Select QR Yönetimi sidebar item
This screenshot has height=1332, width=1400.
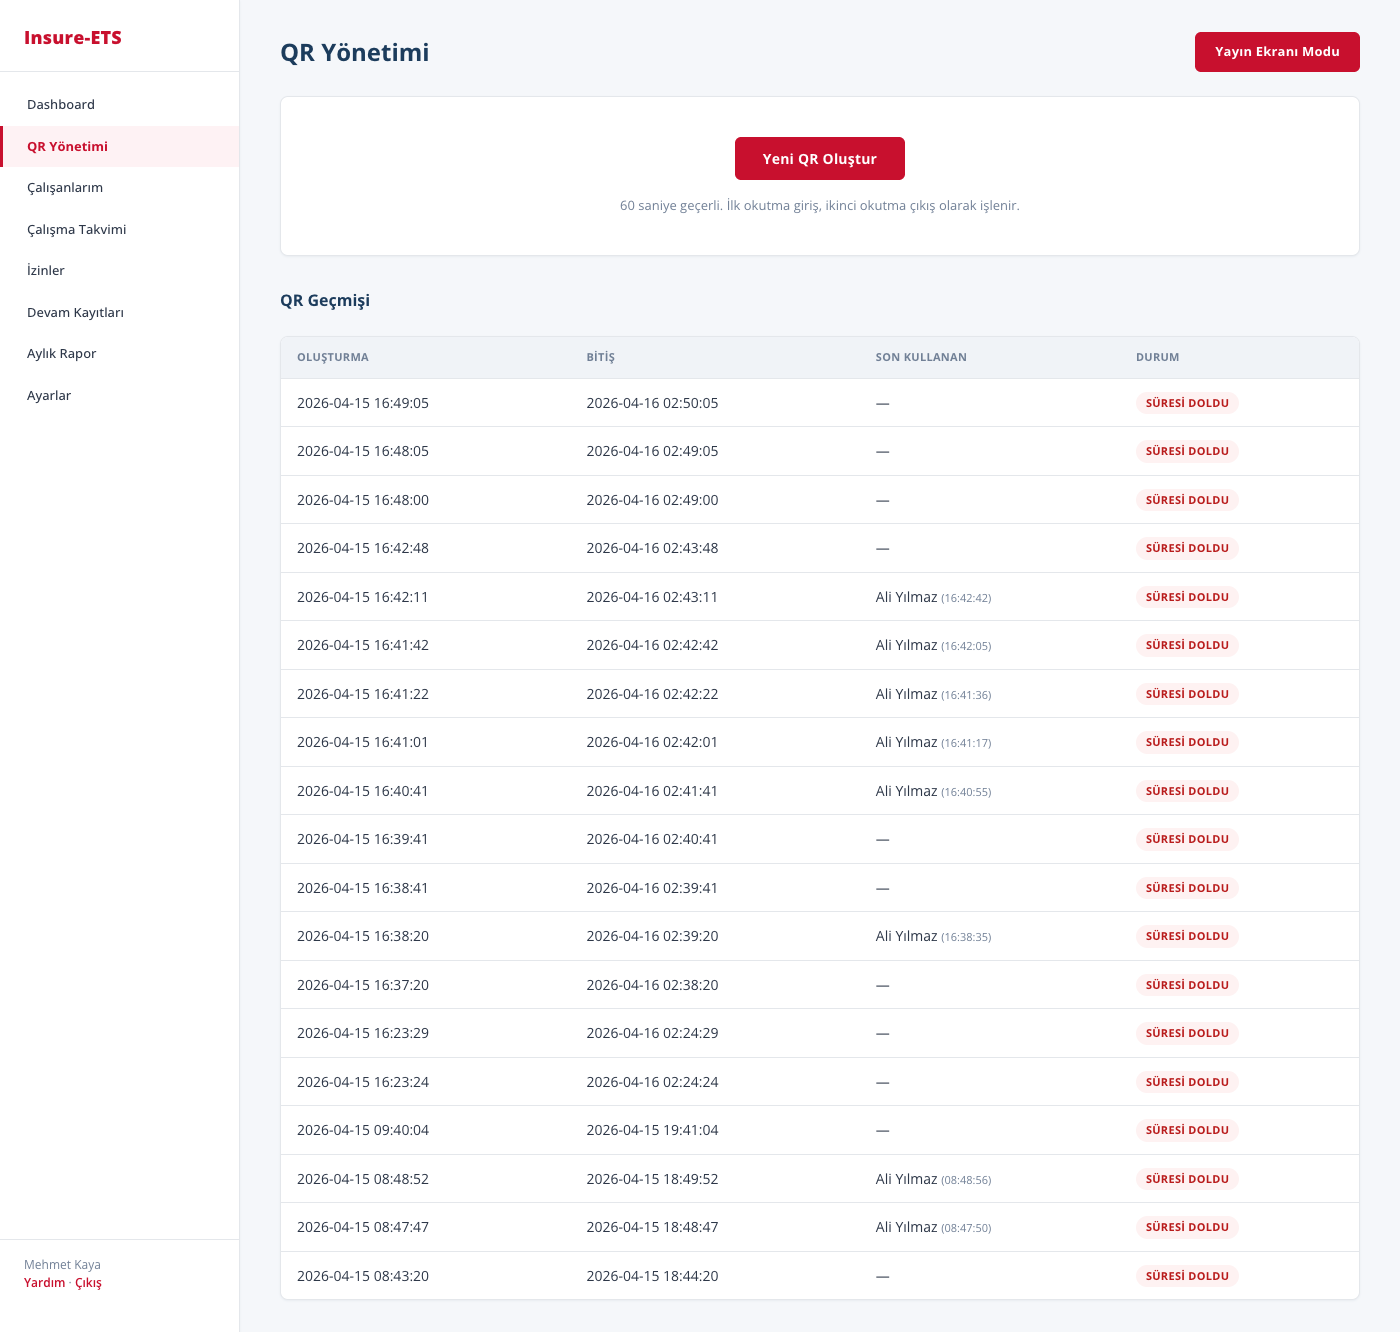pos(67,146)
